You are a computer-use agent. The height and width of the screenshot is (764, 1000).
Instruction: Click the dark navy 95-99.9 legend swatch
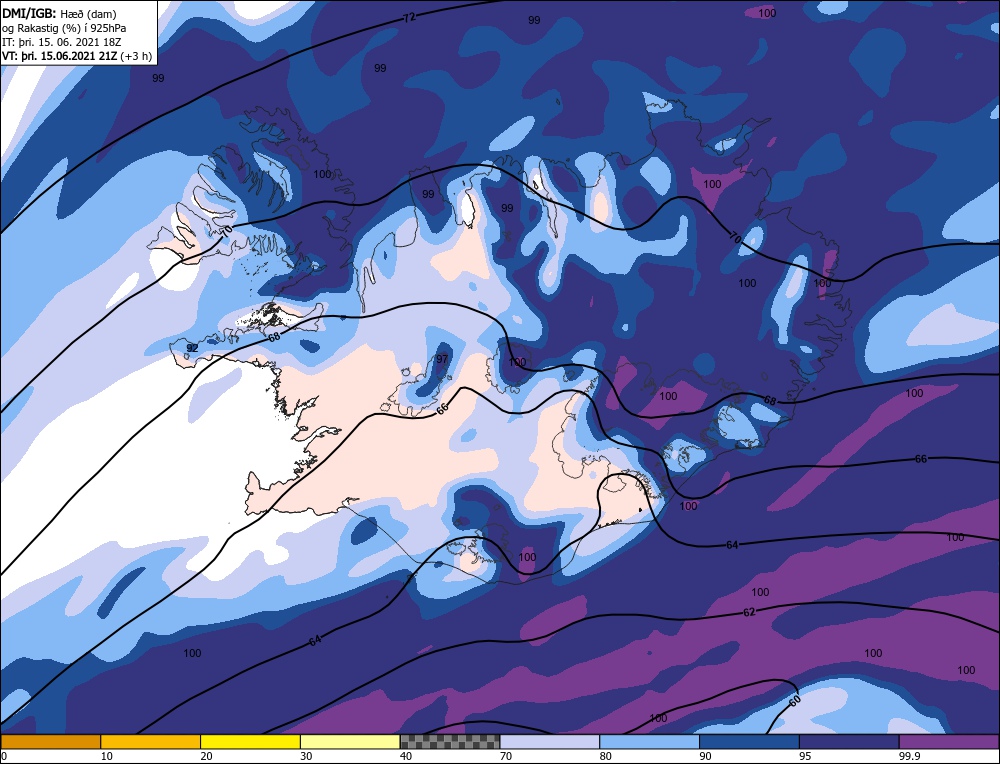(x=849, y=741)
